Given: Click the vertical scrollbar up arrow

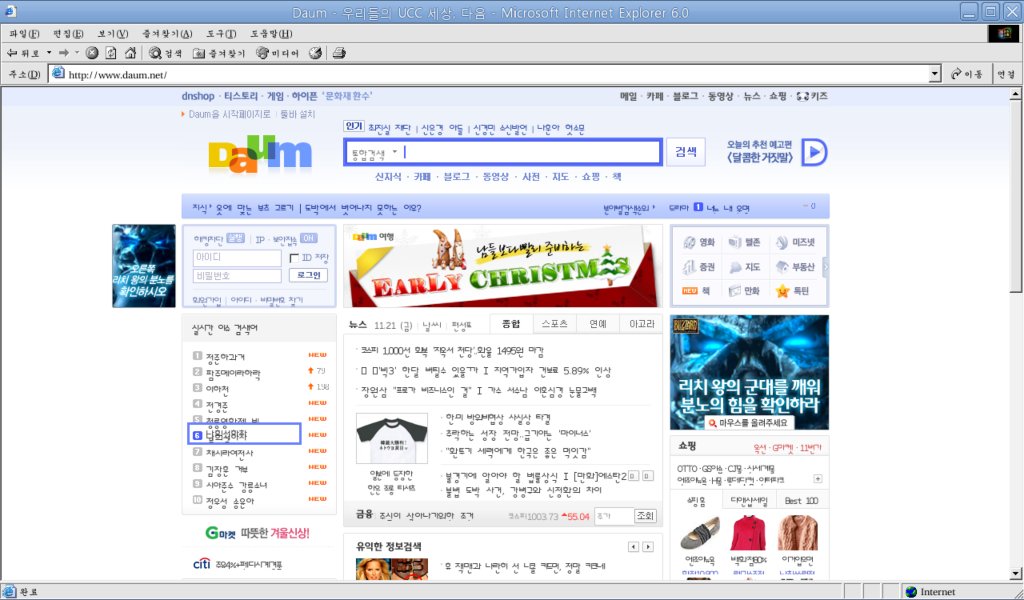Looking at the screenshot, I should pos(1016,94).
